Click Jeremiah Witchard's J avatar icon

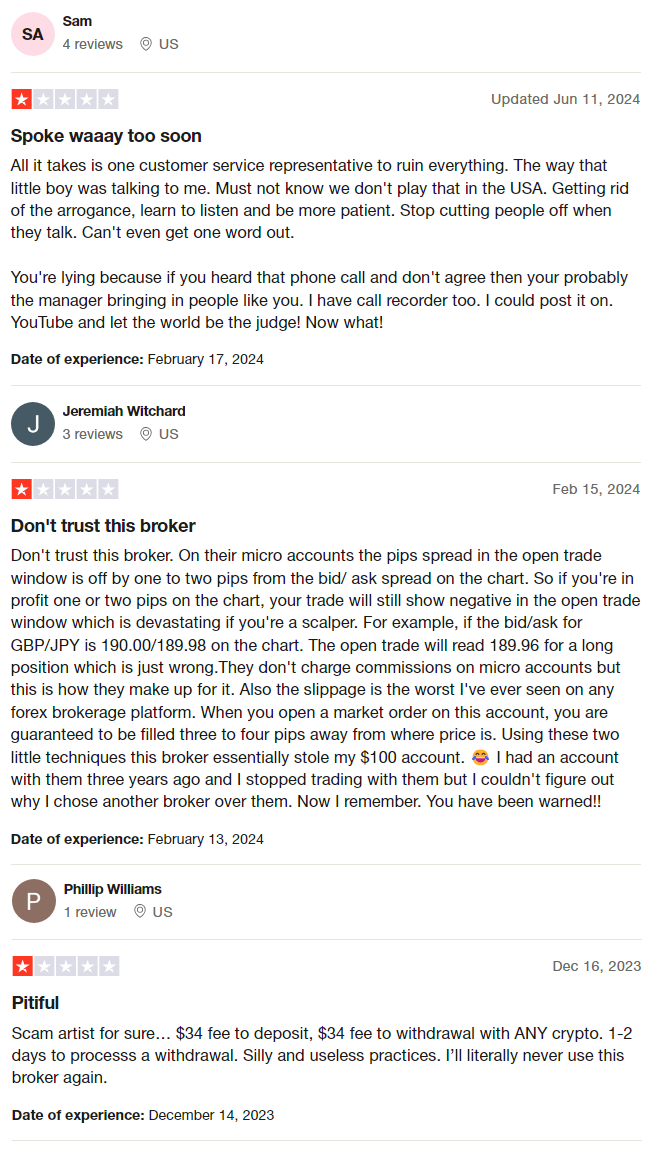[x=33, y=424]
